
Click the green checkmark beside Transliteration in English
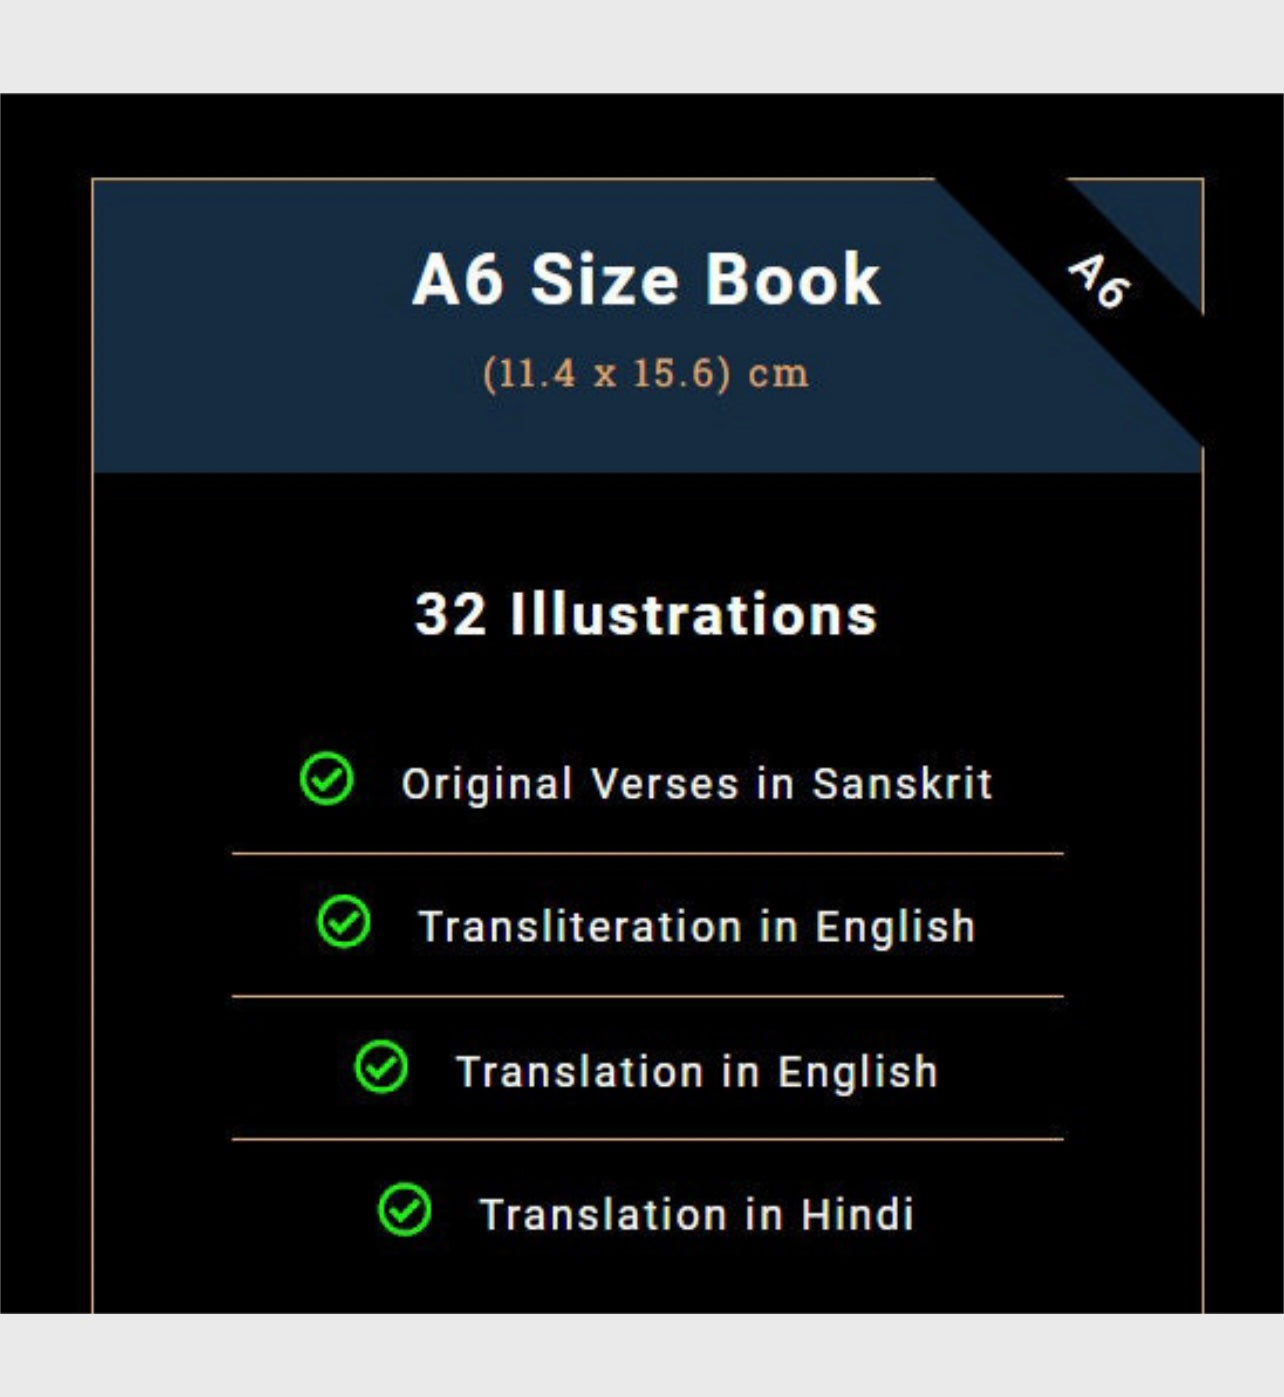click(x=343, y=921)
